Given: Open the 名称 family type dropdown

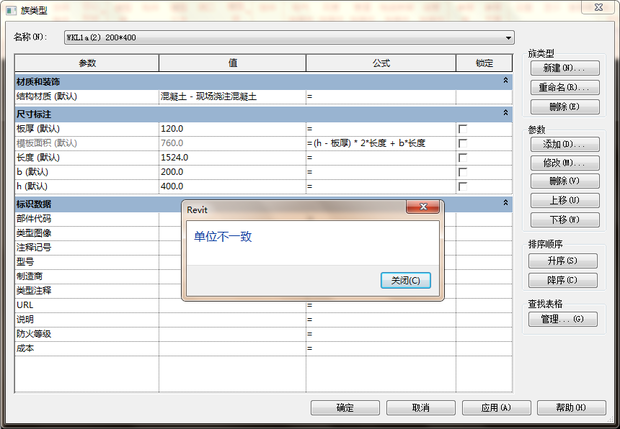Looking at the screenshot, I should click(508, 37).
